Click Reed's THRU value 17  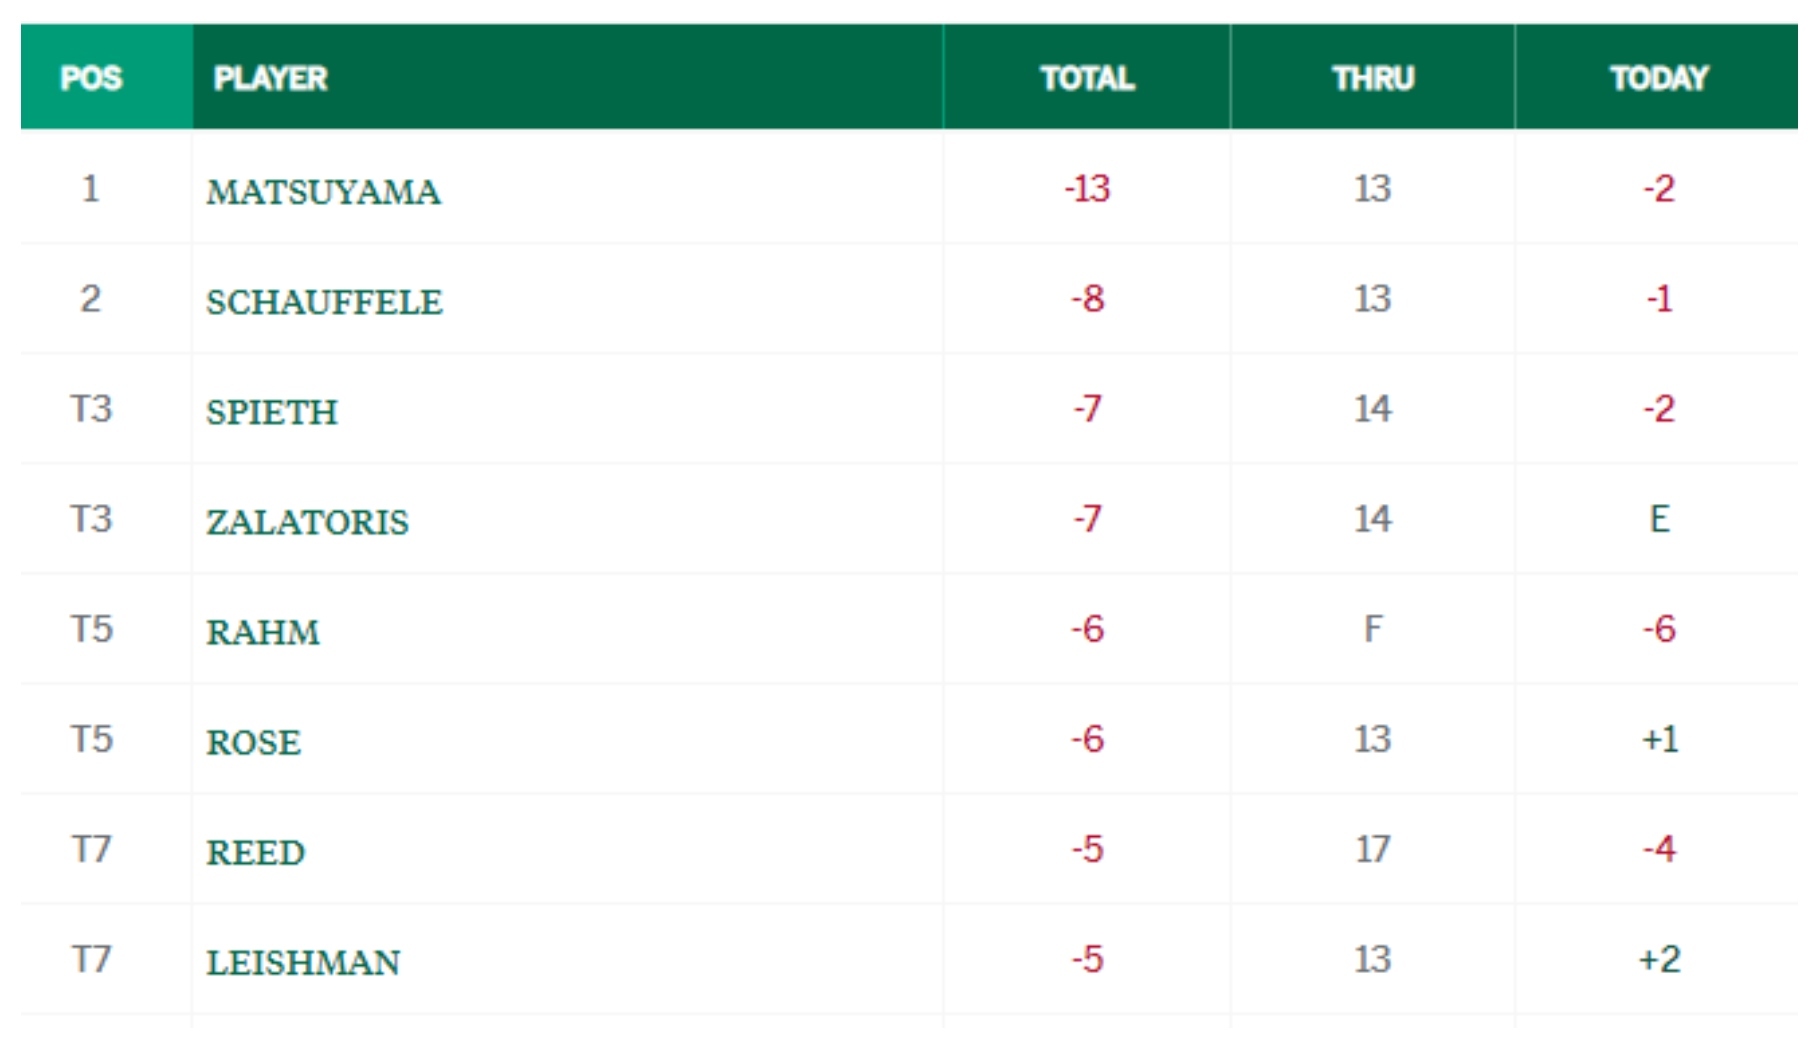(1373, 849)
